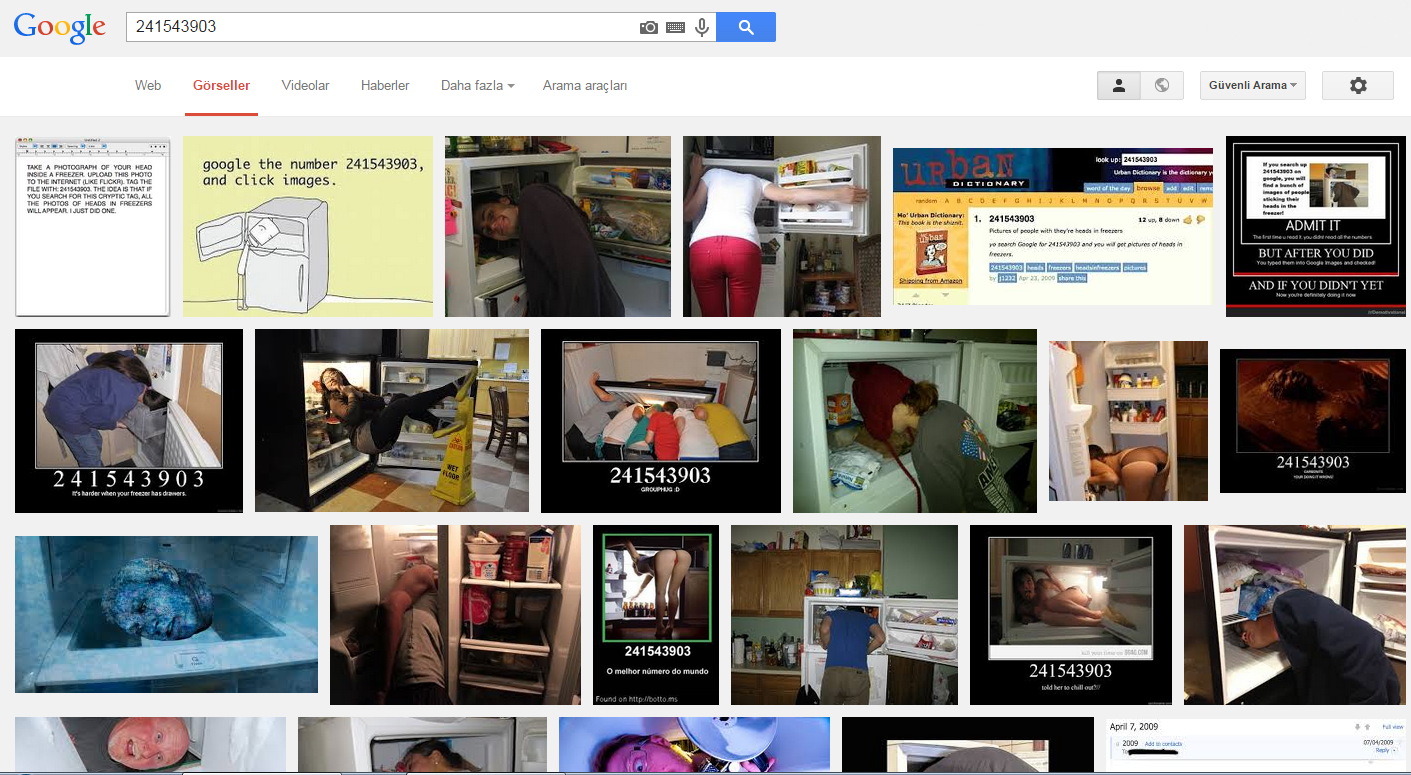Screen dimensions: 1411x775
Task: Open the Urban Dictionary screenshot thumbnail
Action: (1052, 227)
